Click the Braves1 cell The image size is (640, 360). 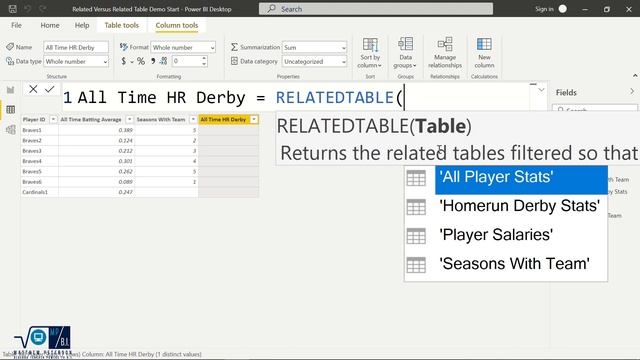coord(40,130)
